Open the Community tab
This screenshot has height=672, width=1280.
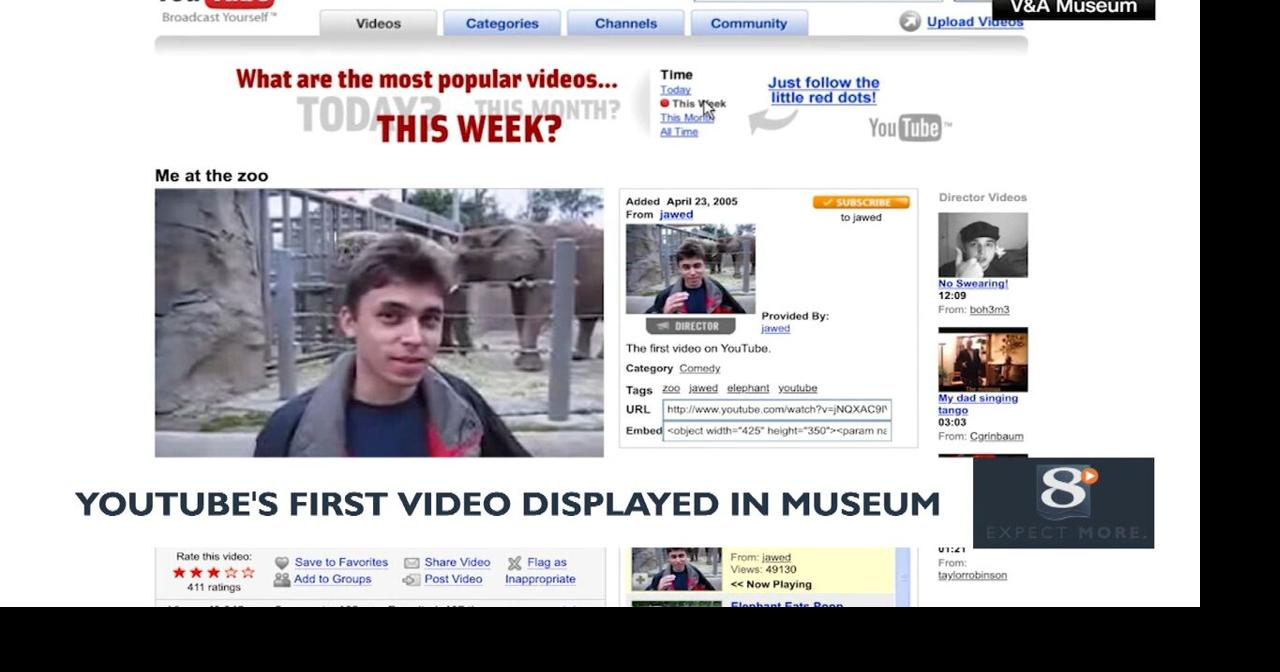click(749, 22)
